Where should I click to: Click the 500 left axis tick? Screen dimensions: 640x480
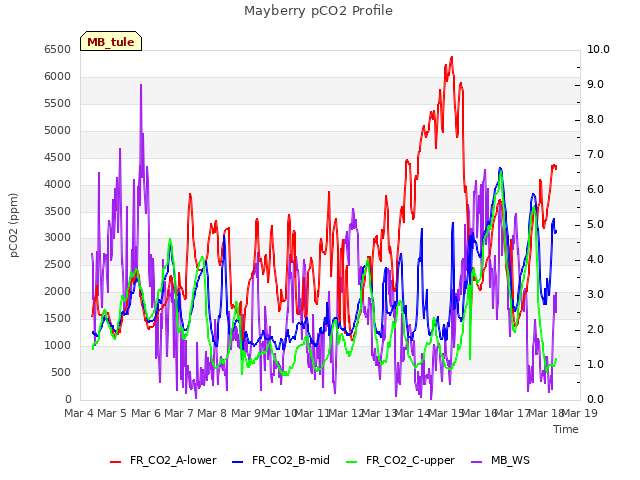click(61, 372)
